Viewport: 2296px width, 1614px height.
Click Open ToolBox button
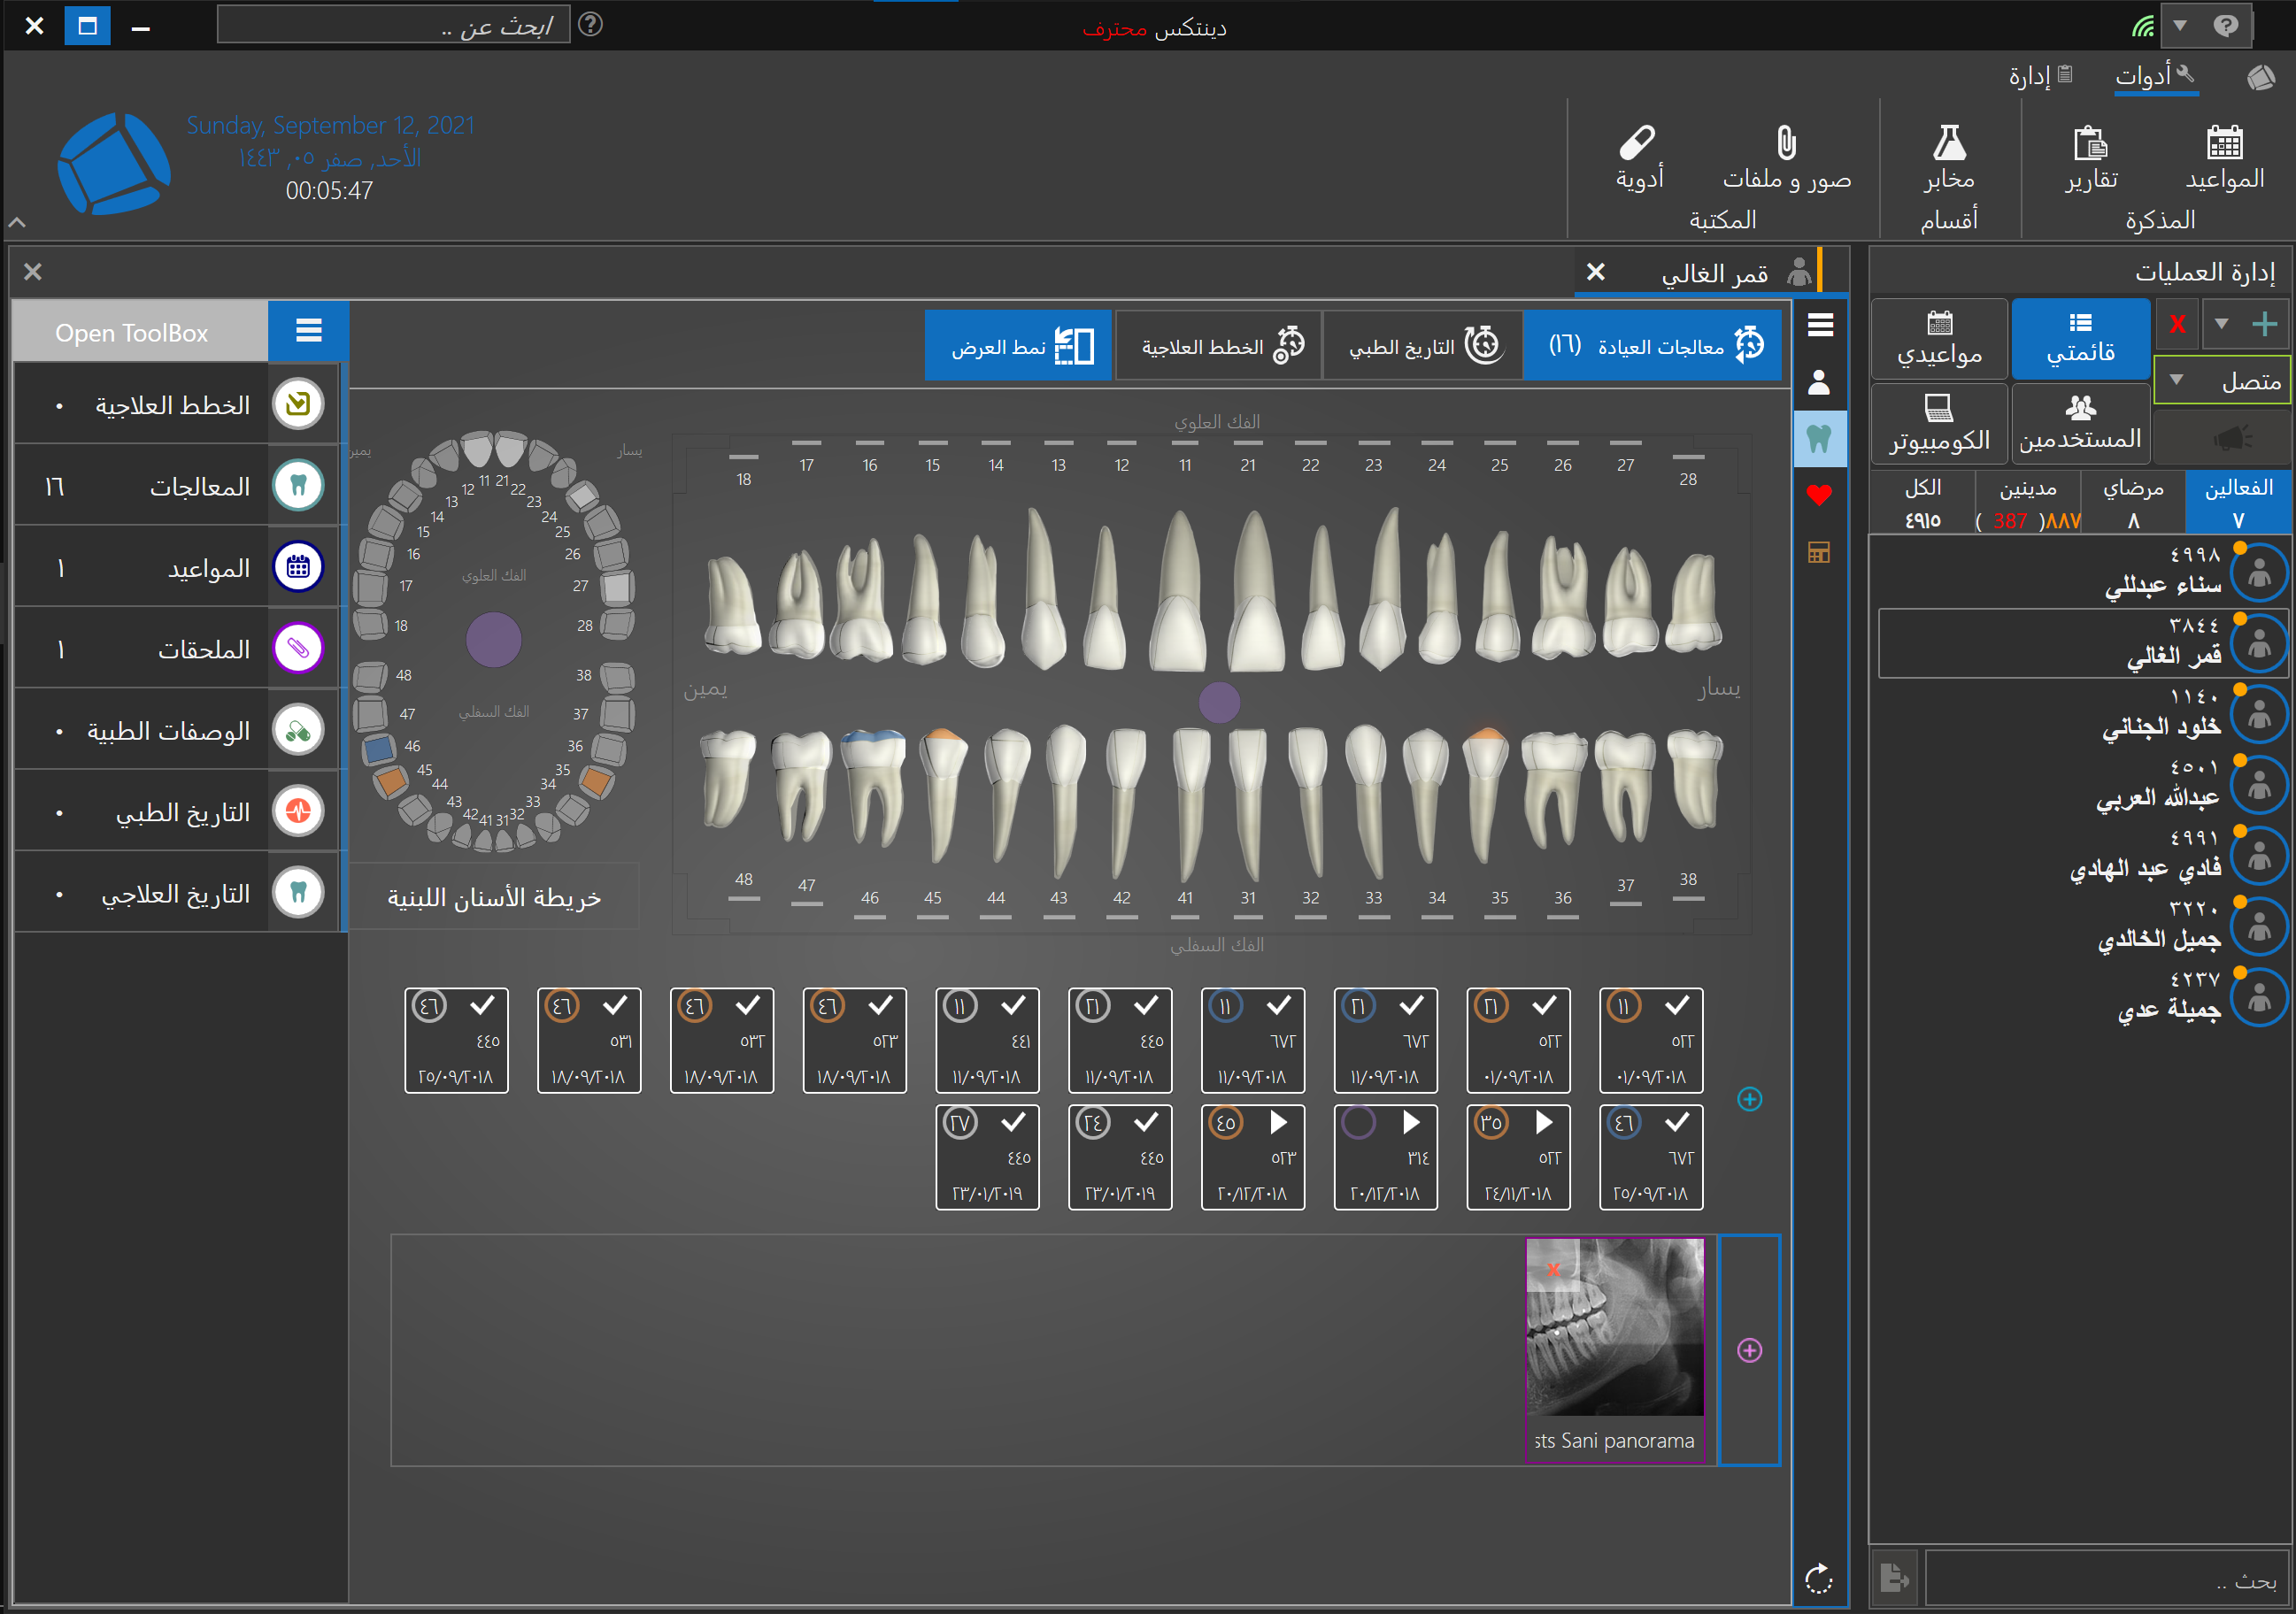[140, 331]
